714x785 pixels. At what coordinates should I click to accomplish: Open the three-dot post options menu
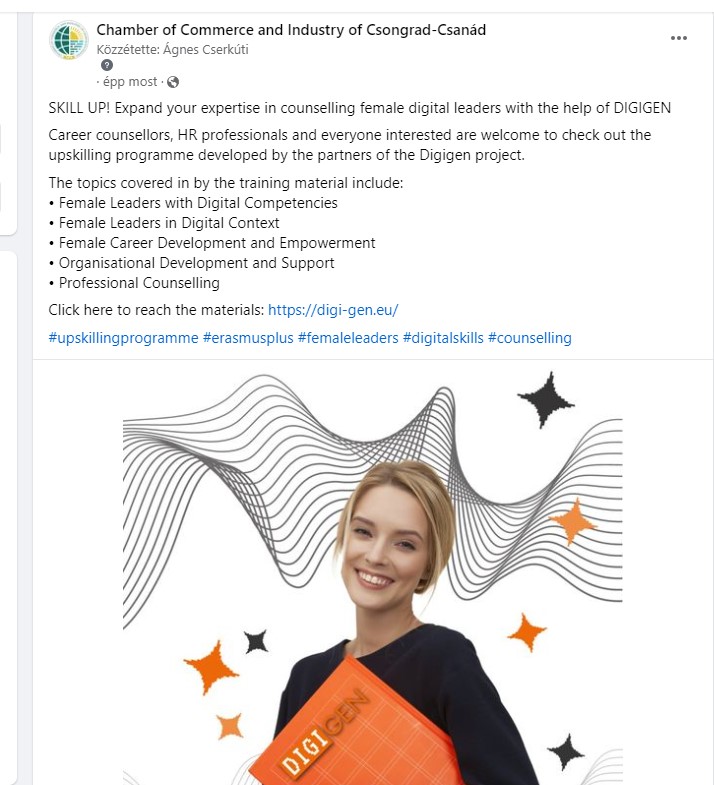click(x=678, y=38)
